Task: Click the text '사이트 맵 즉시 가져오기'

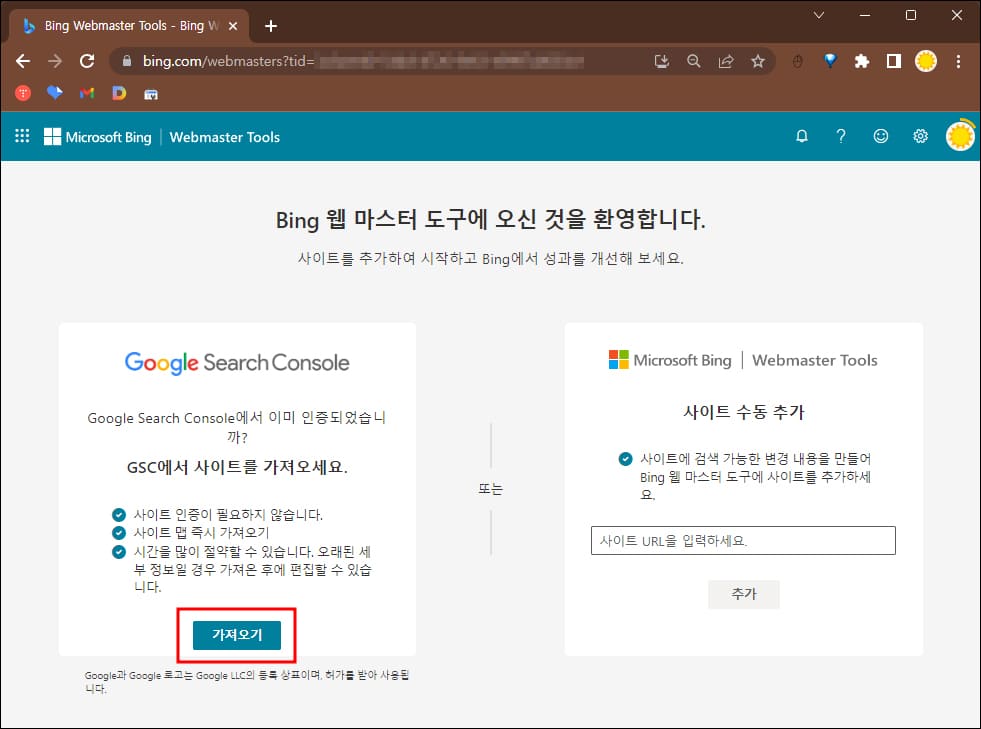Action: (x=201, y=533)
